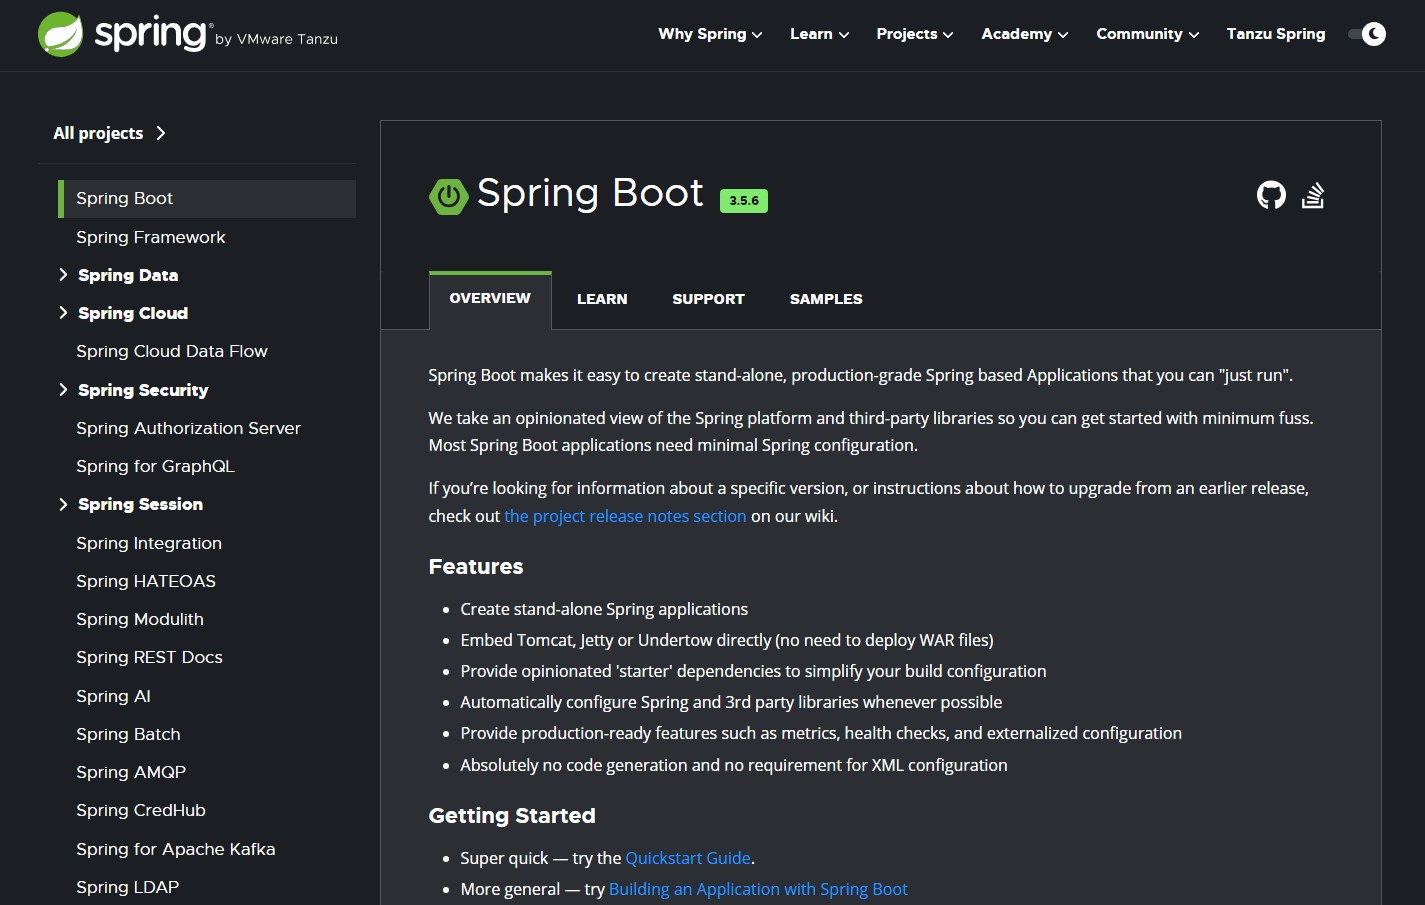
Task: Click the Spring Boot power icon
Action: coord(448,196)
